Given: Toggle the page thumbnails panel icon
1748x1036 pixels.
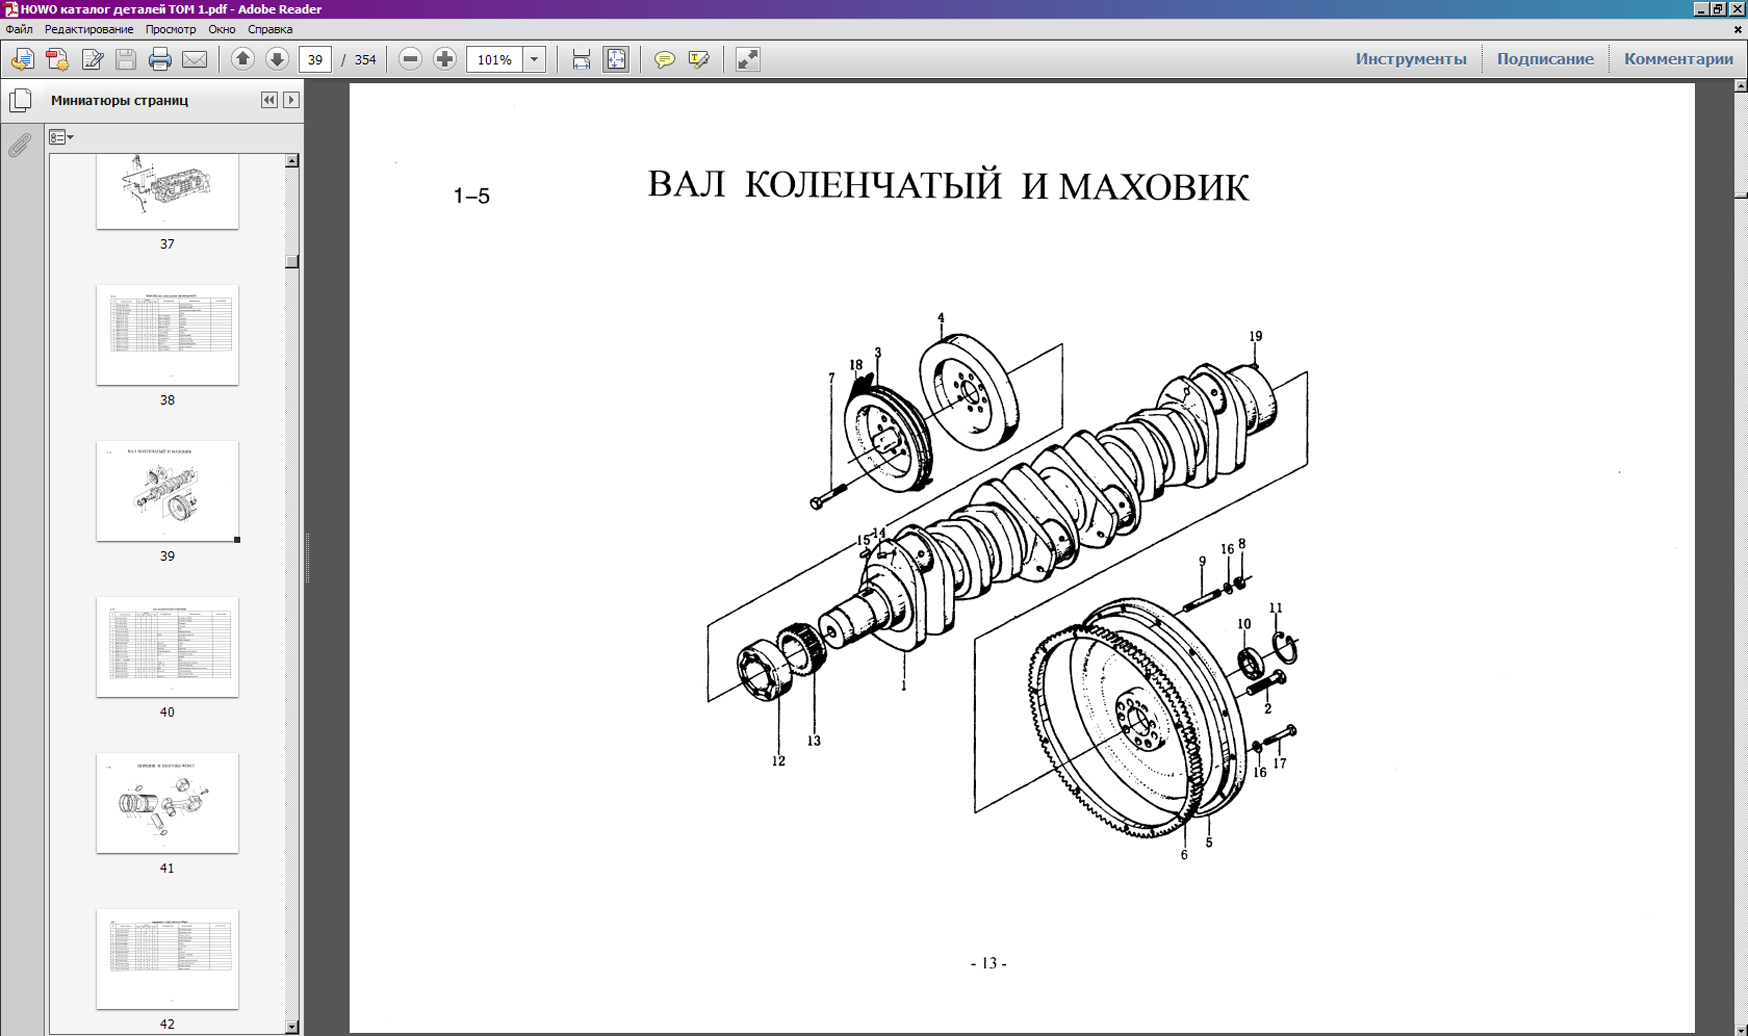Looking at the screenshot, I should (x=20, y=100).
